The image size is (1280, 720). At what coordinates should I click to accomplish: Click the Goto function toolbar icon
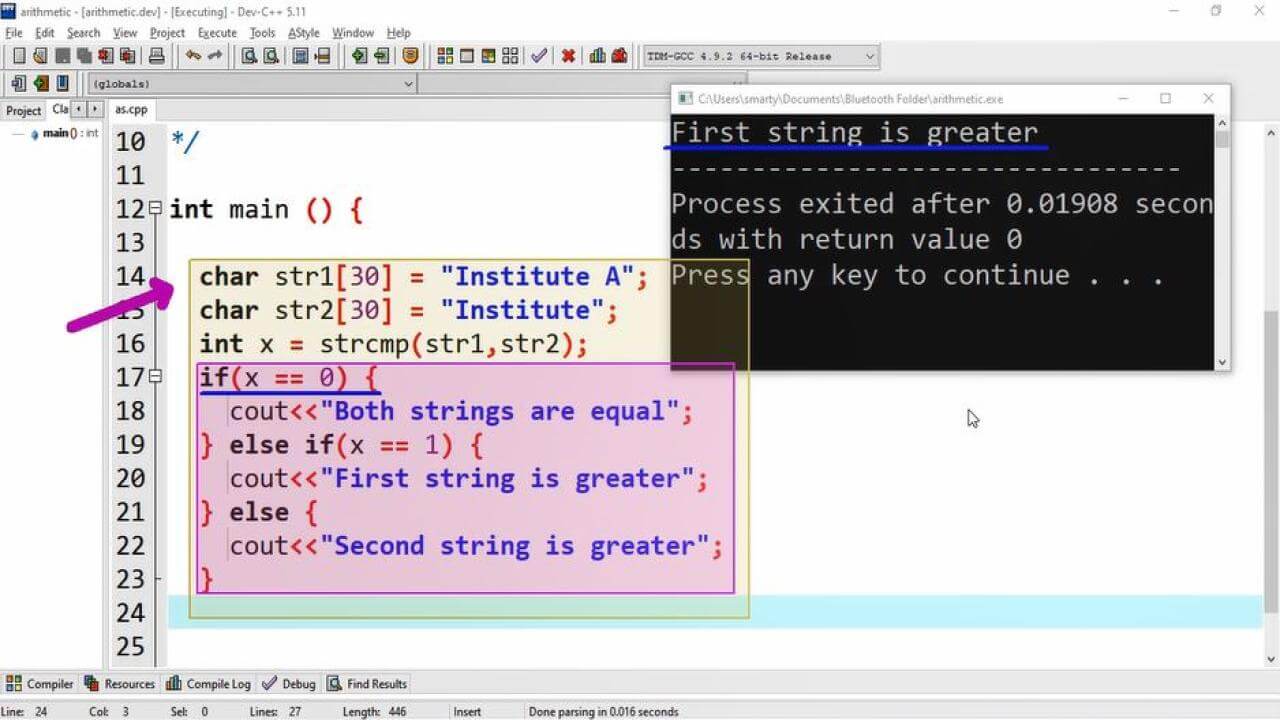click(x=300, y=56)
